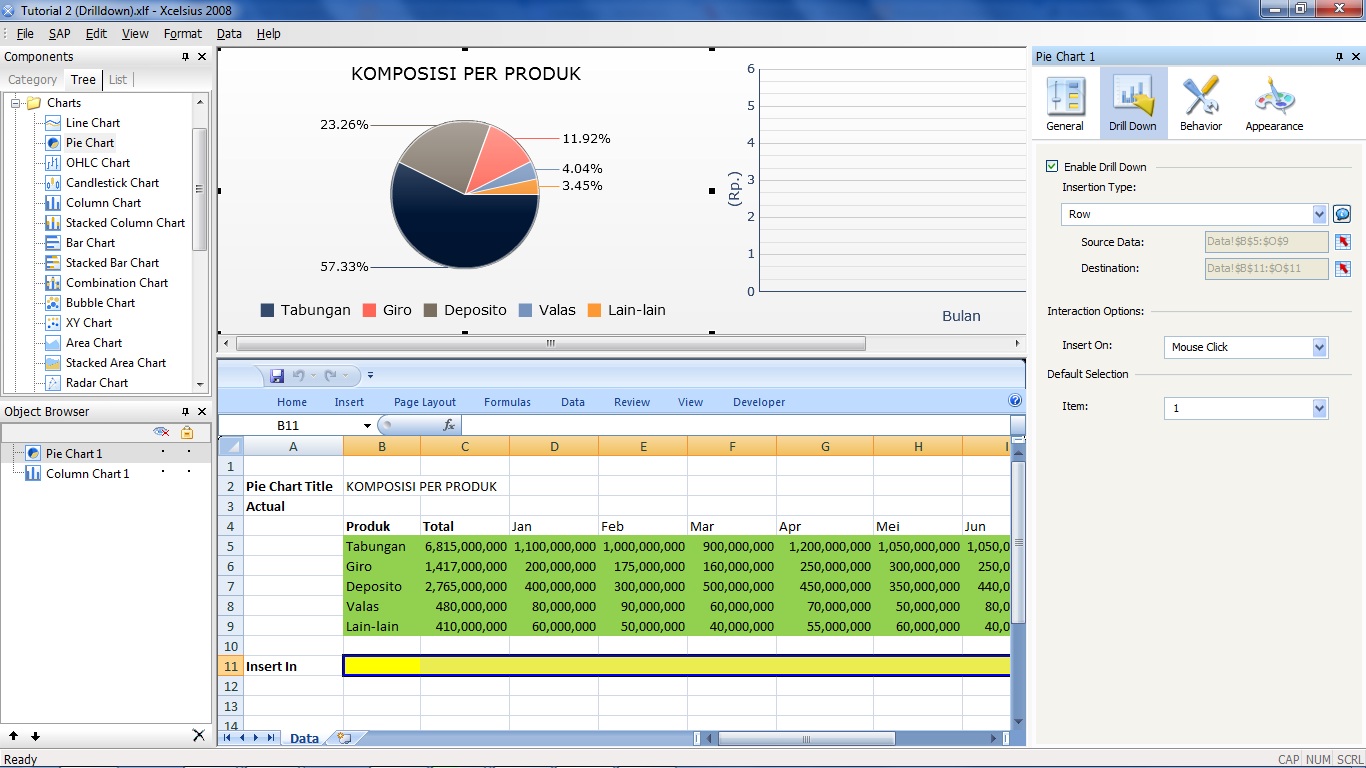Open the Undo history dropdown arrow
Screen dimensions: 1366x768
(x=313, y=376)
